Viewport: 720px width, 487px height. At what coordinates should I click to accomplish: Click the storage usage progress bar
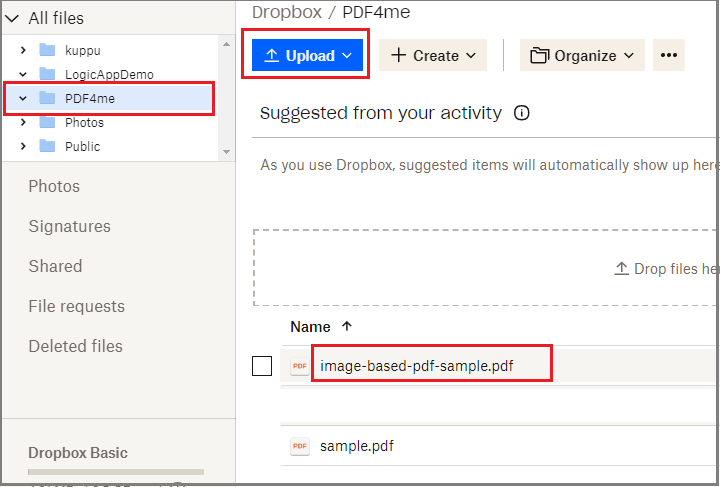point(116,472)
